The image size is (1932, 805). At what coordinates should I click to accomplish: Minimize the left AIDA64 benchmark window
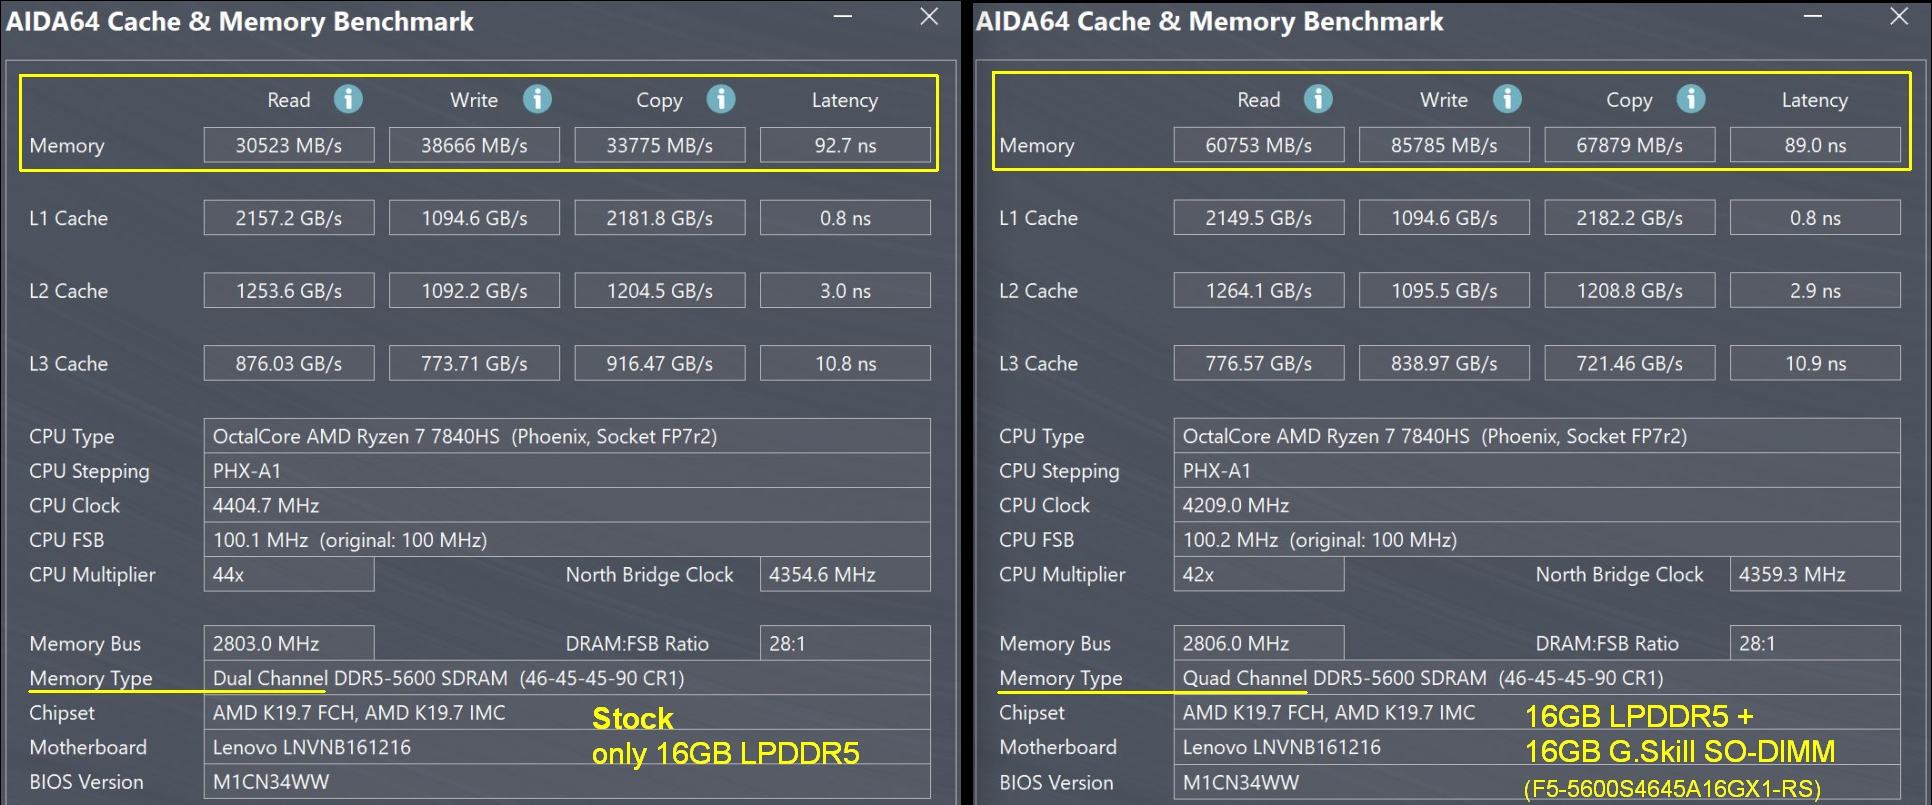(843, 17)
